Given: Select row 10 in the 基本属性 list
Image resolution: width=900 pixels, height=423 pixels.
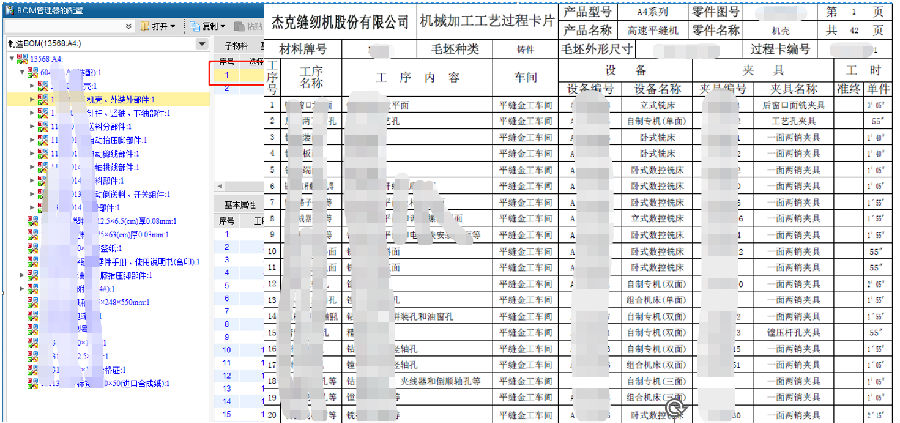Looking at the screenshot, I should coord(239,350).
